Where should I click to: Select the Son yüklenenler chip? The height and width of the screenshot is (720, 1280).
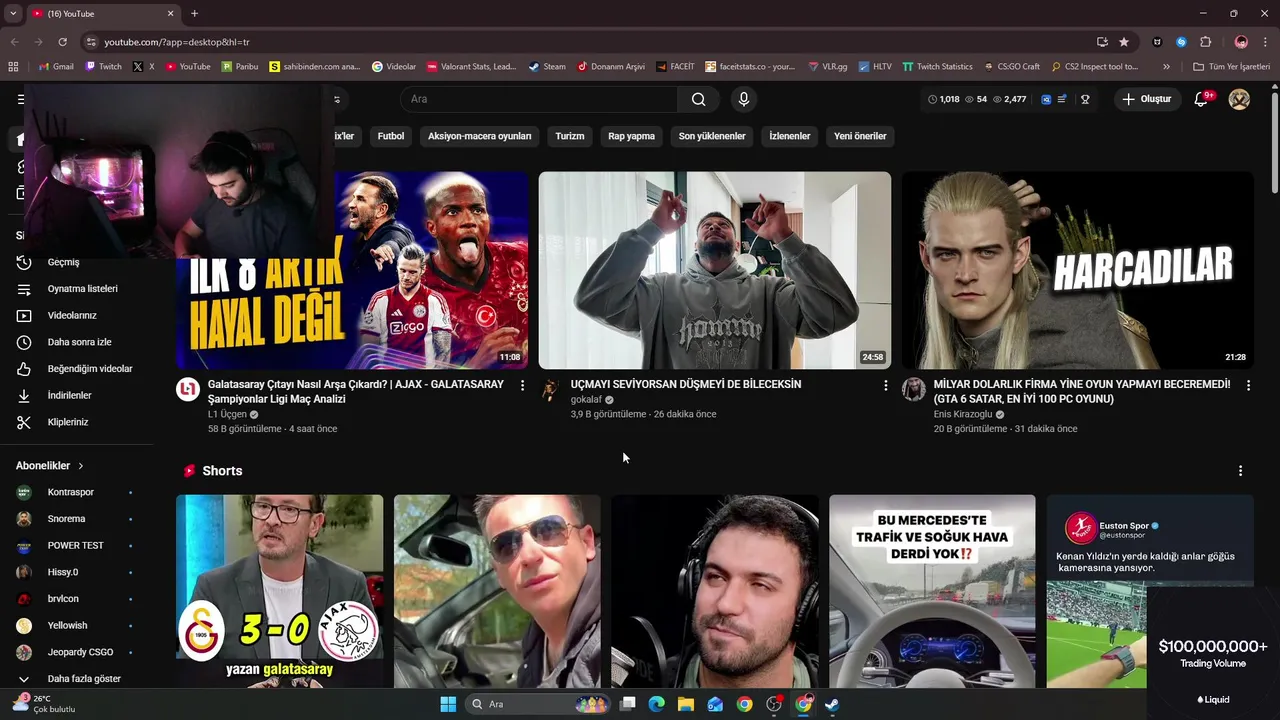click(x=712, y=136)
